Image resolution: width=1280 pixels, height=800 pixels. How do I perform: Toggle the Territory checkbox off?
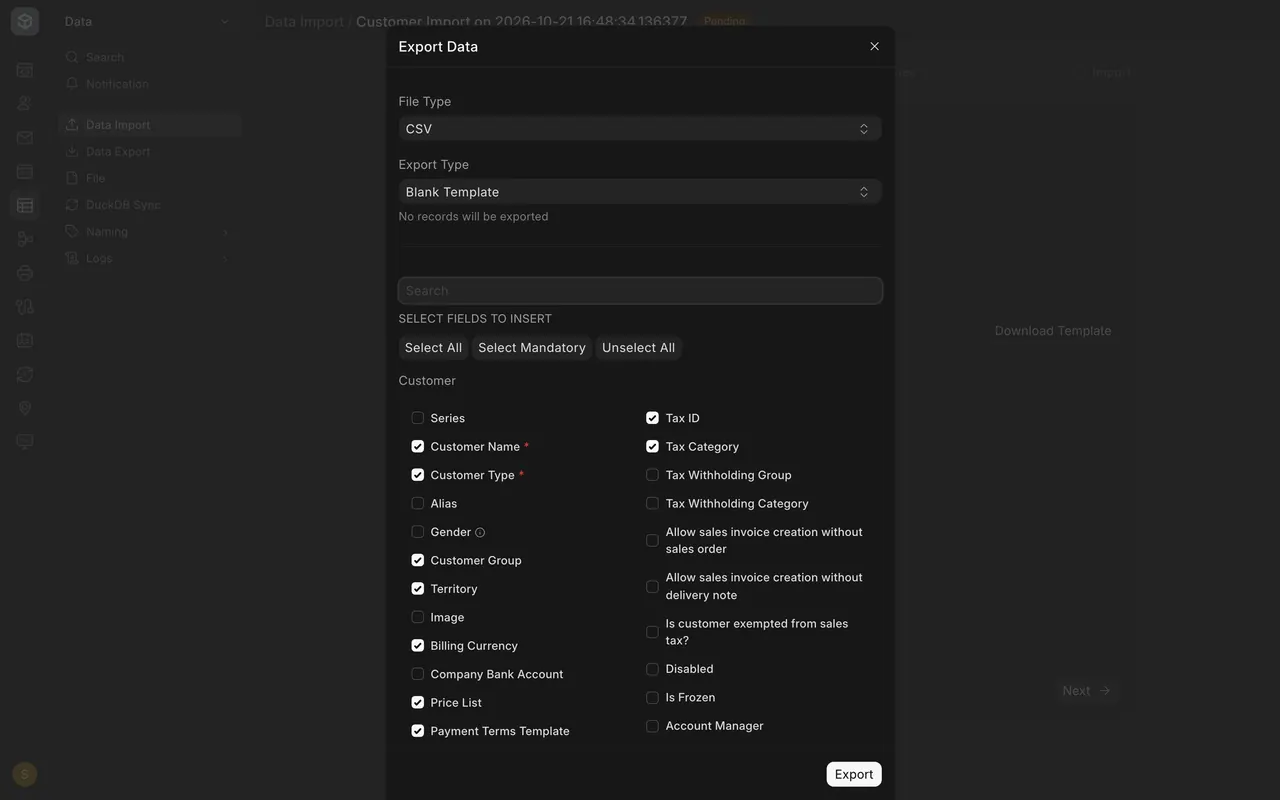(418, 589)
